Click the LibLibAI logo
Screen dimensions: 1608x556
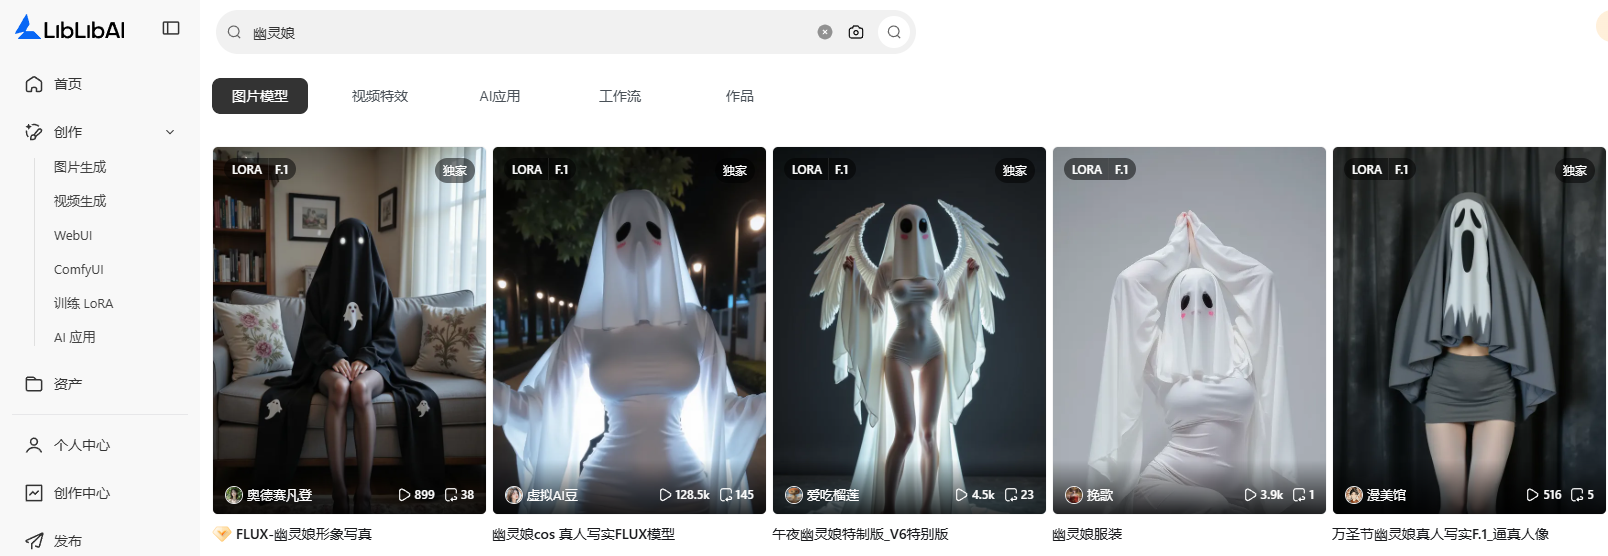click(x=70, y=28)
